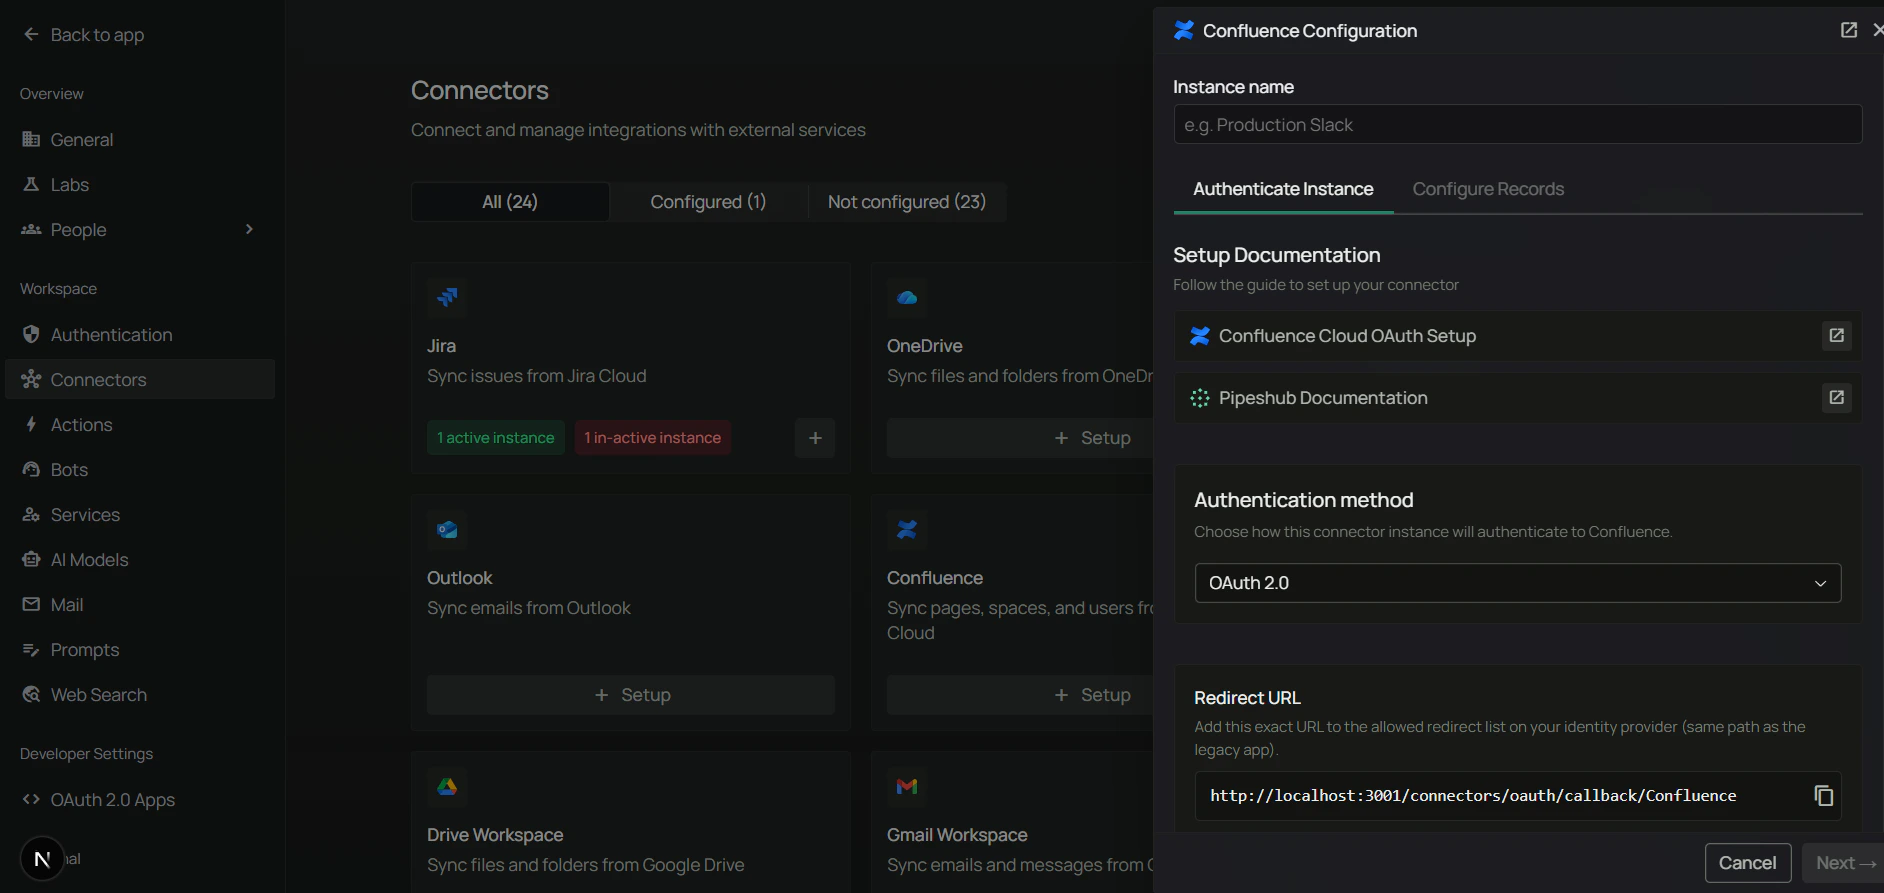Image resolution: width=1884 pixels, height=893 pixels.
Task: Click the Drive Workspace connector icon
Action: pyautogui.click(x=447, y=786)
